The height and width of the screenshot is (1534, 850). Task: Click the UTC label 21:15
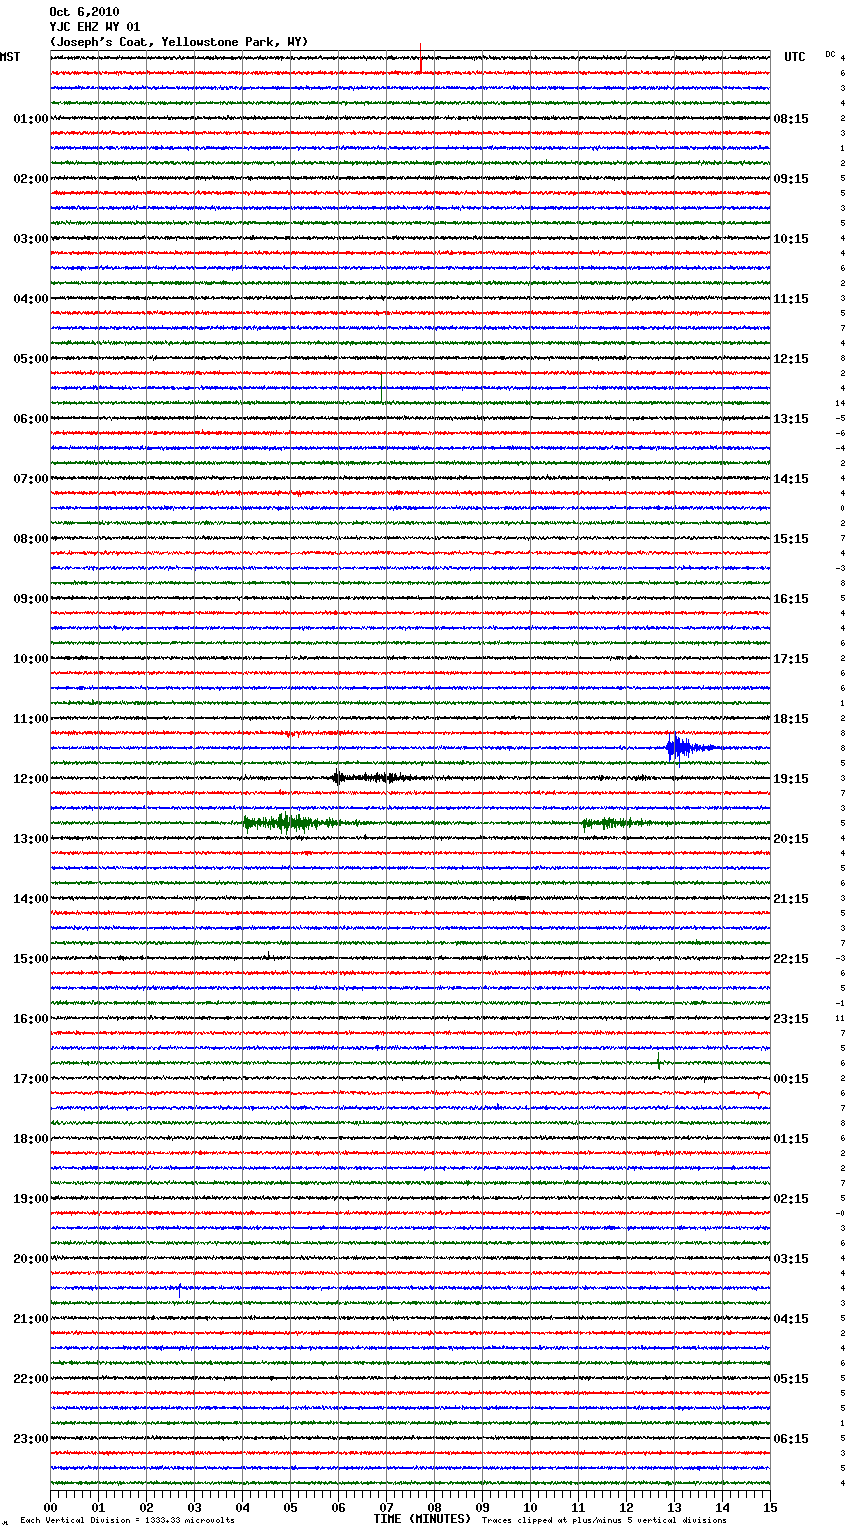point(791,899)
